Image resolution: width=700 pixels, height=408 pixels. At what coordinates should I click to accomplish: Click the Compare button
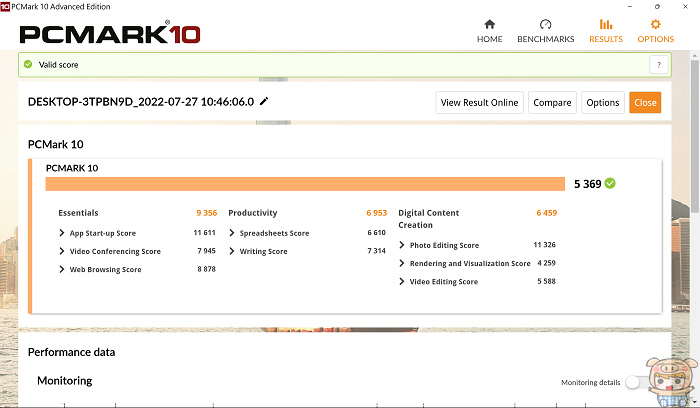tap(552, 103)
